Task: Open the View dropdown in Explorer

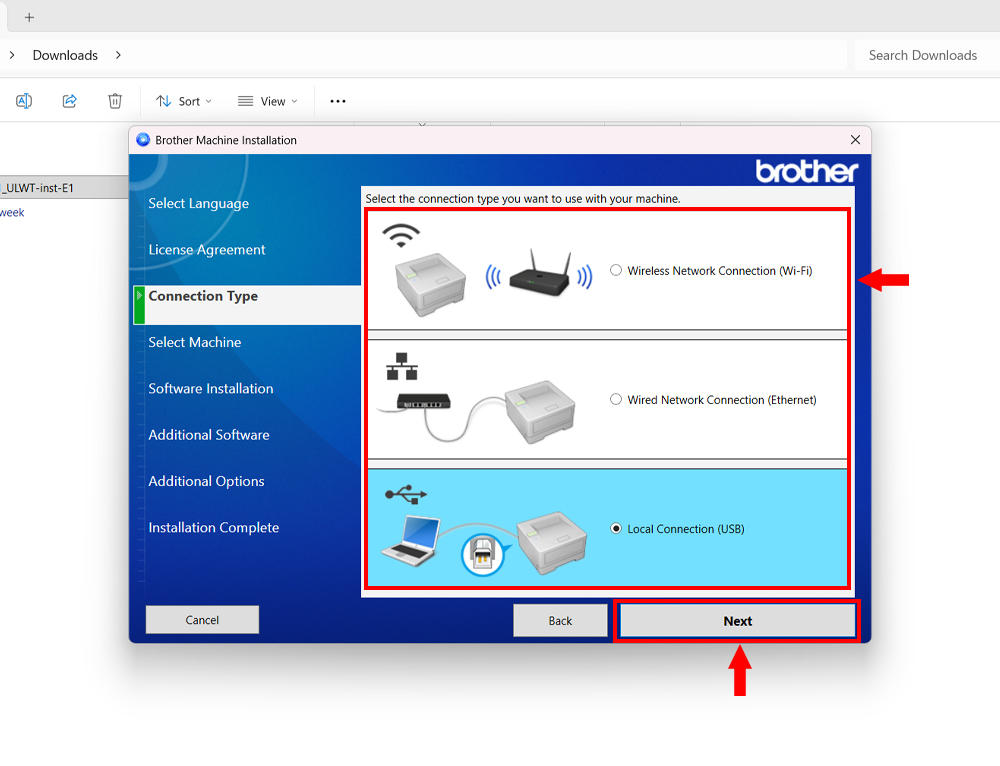Action: tap(267, 101)
